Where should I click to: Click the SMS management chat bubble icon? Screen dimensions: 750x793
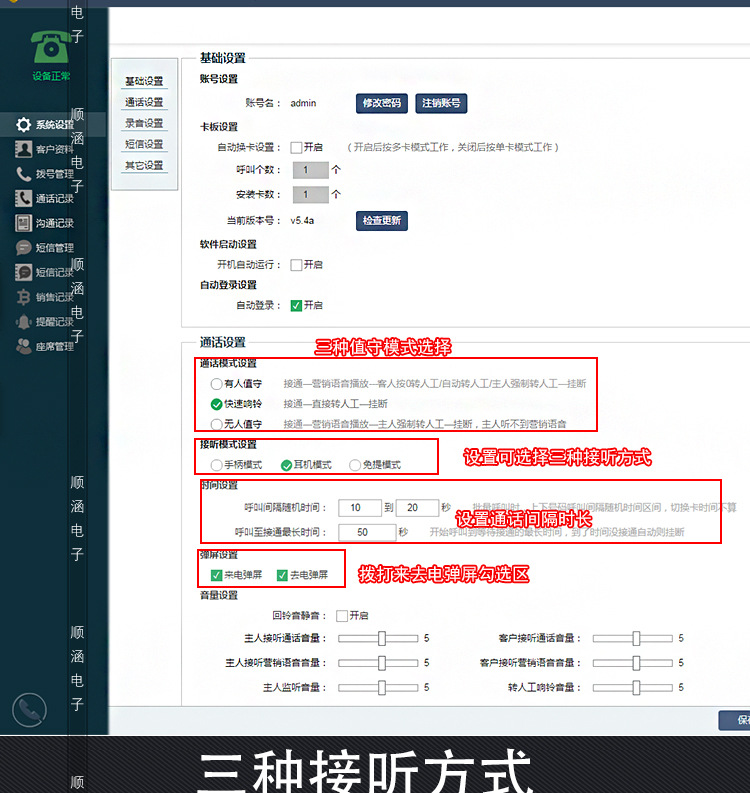pyautogui.click(x=23, y=248)
